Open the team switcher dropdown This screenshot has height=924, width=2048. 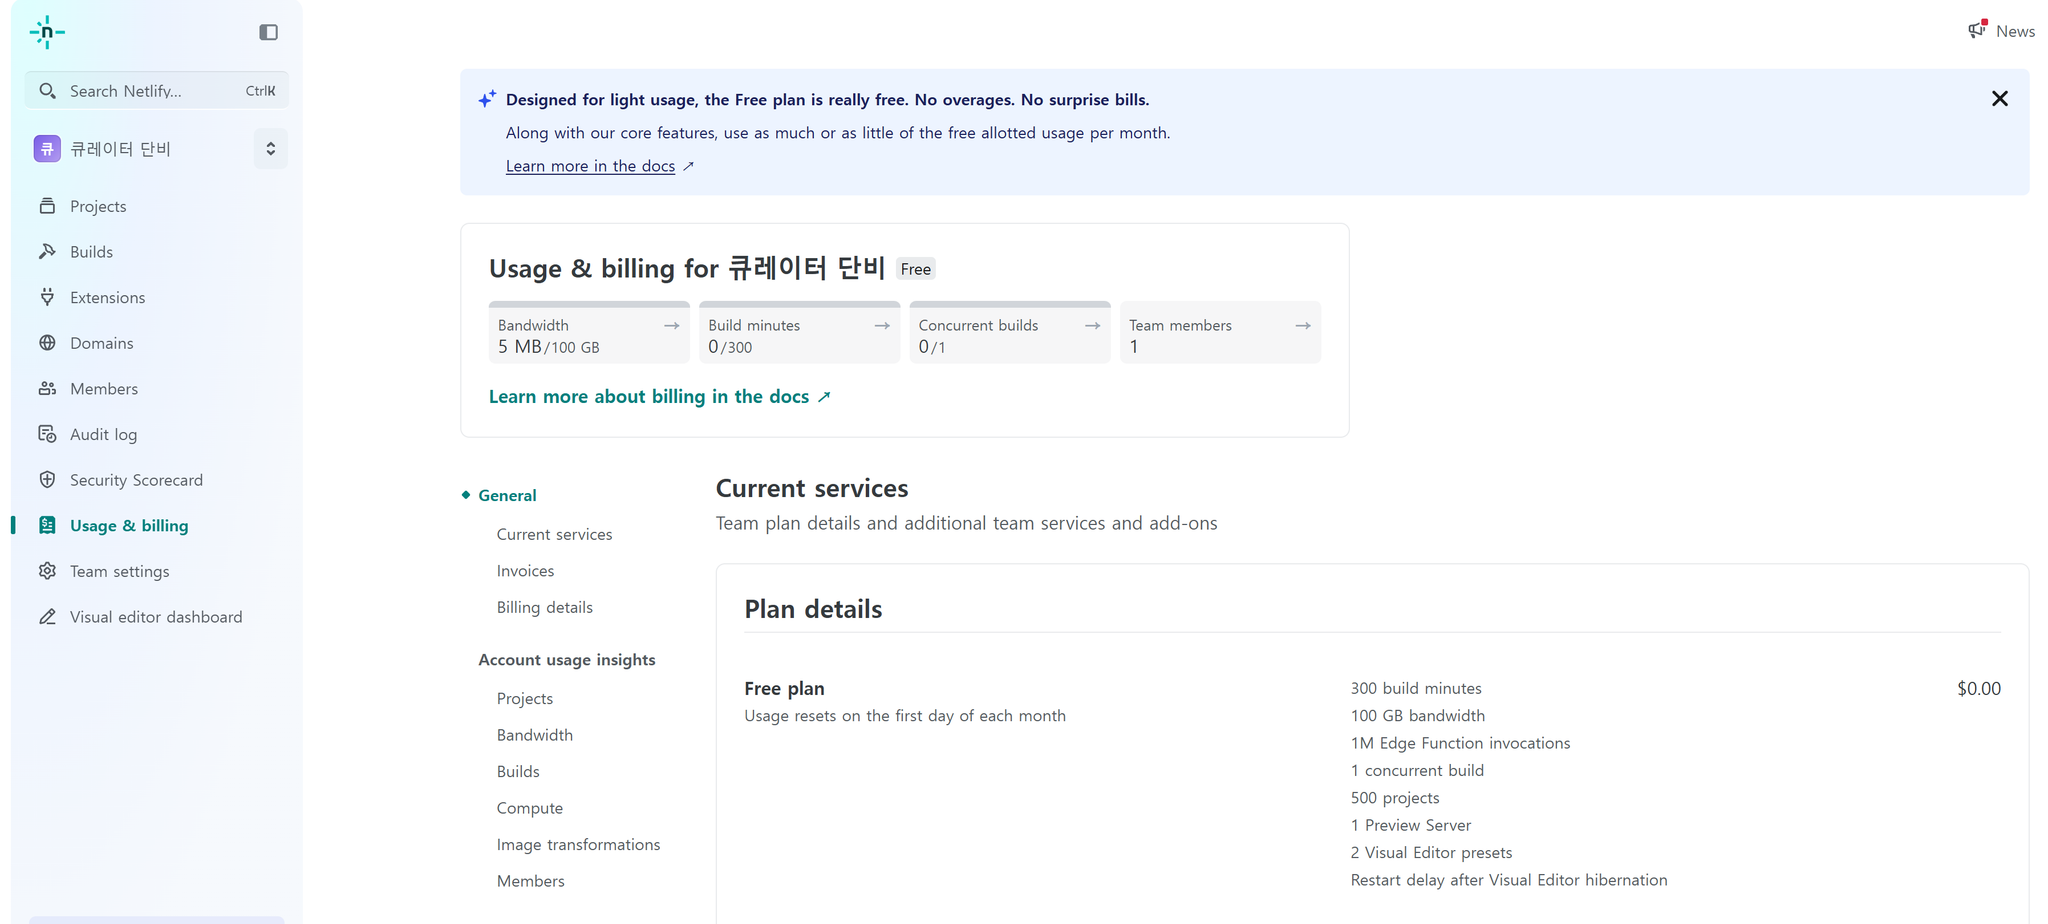click(x=270, y=149)
